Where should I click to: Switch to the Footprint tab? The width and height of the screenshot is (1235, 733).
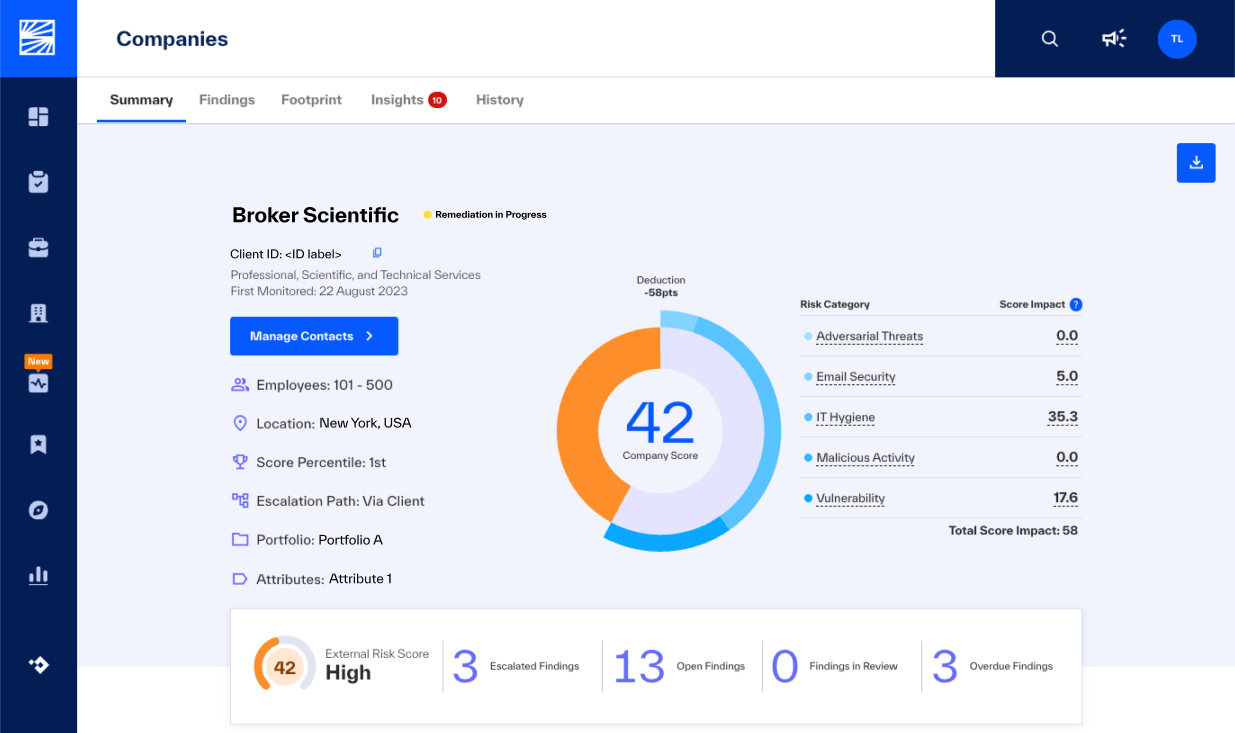pyautogui.click(x=311, y=100)
